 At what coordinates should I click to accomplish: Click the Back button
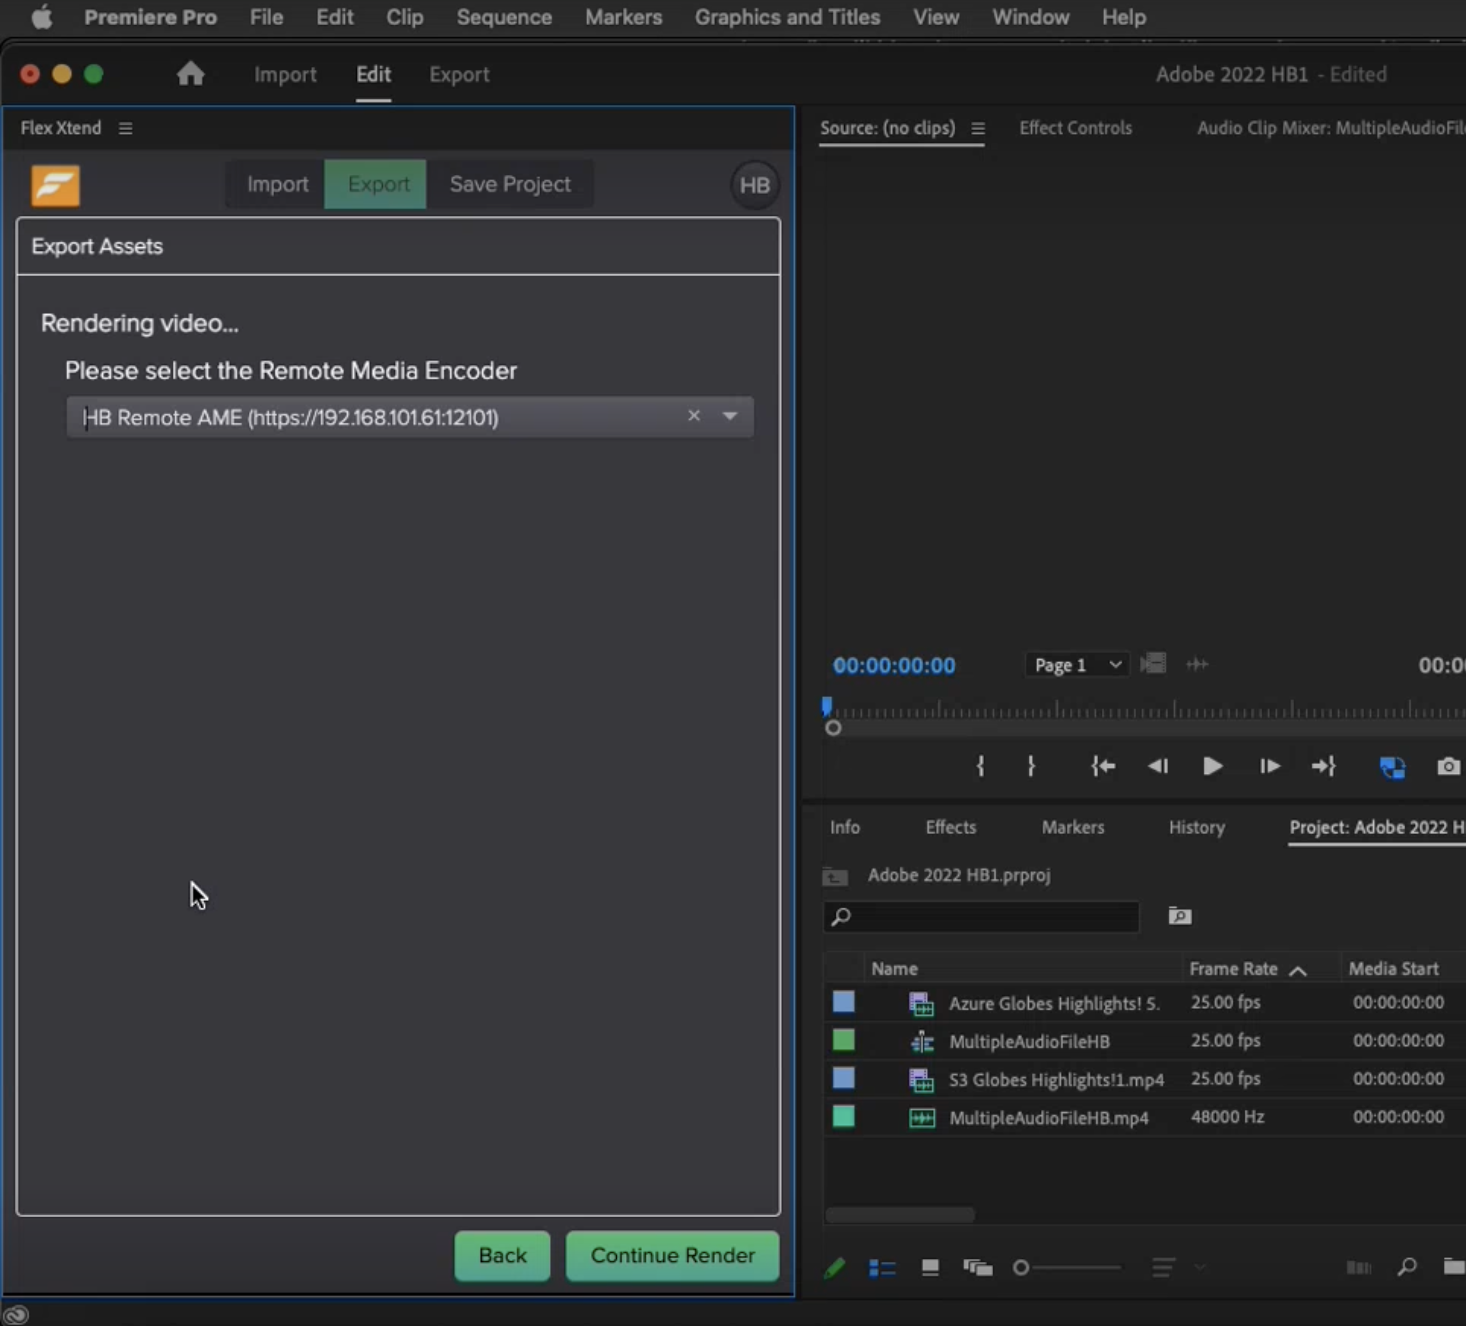[x=502, y=1255]
